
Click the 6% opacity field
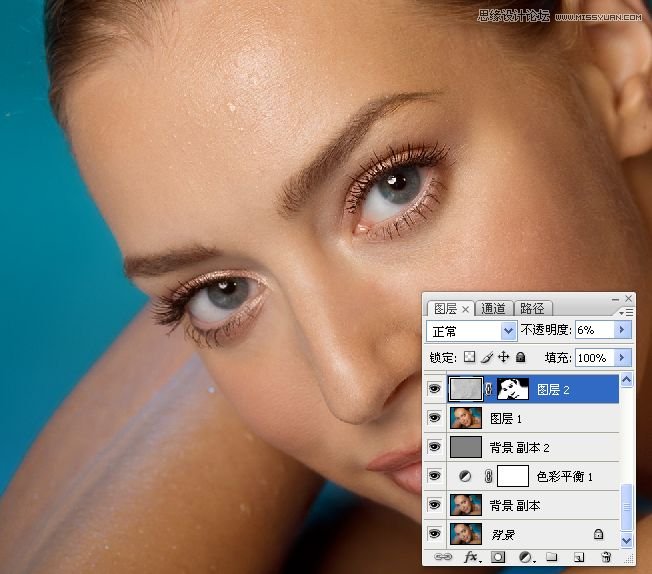tap(595, 330)
